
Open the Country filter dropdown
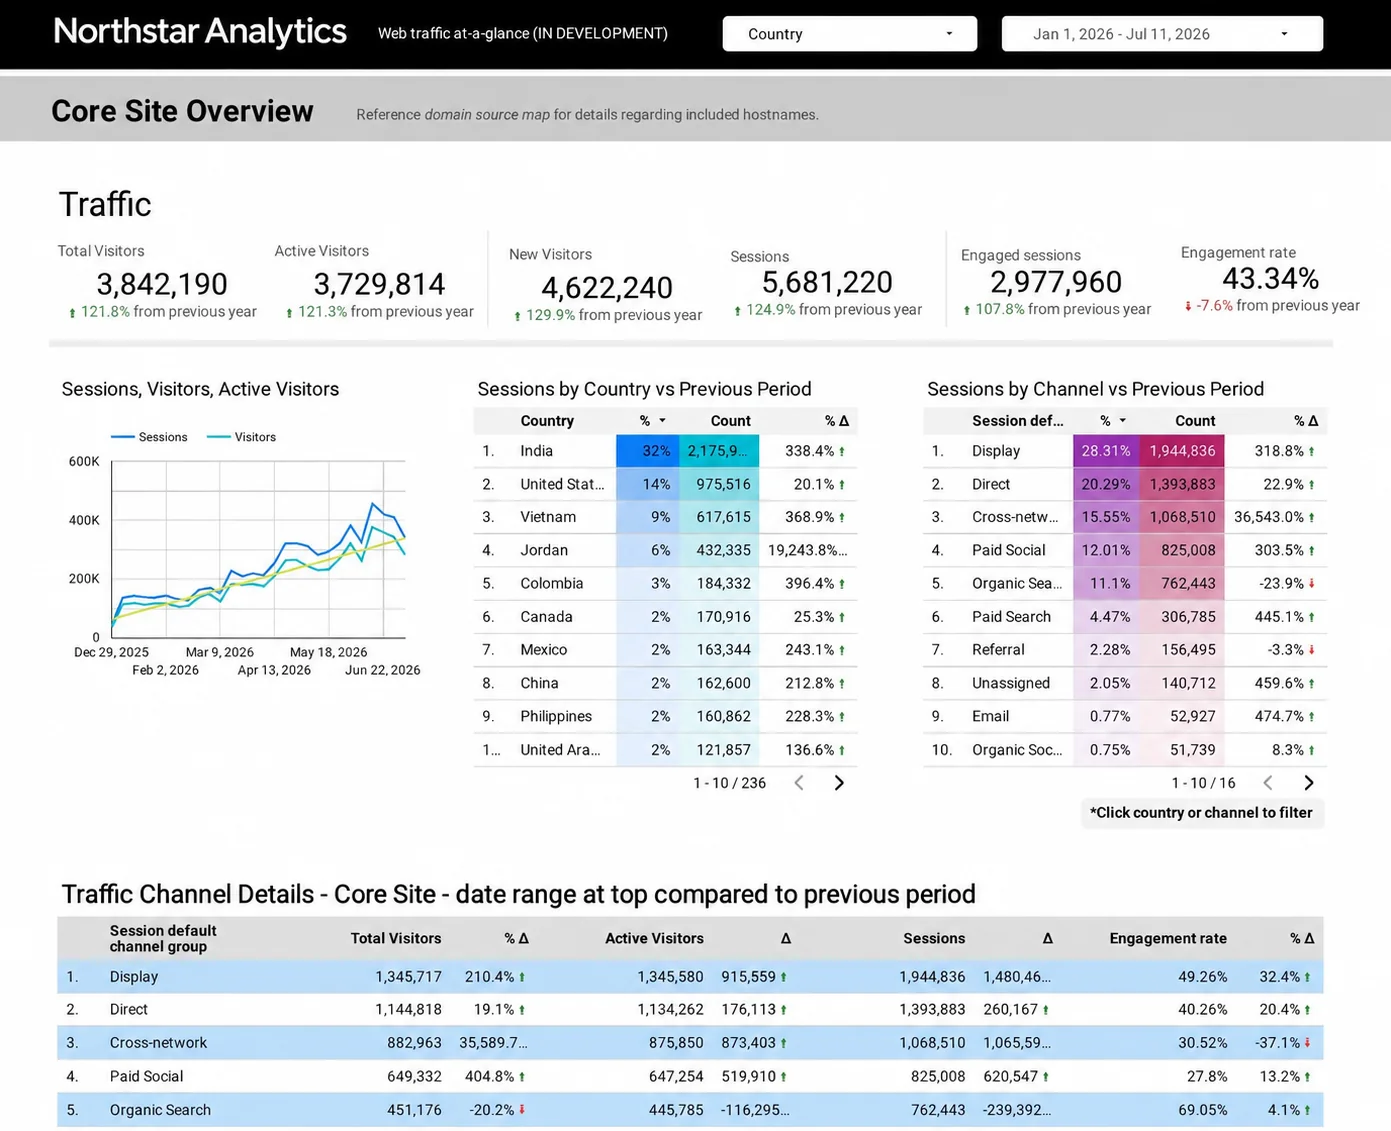pyautogui.click(x=849, y=34)
